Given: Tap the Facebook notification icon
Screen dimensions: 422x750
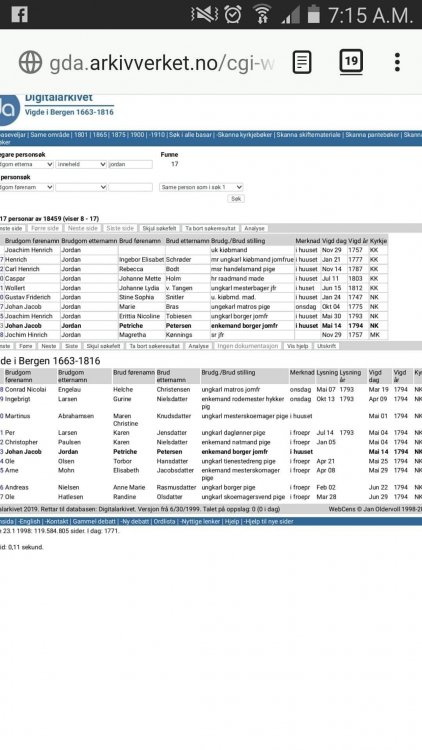Looking at the screenshot, I should 20,14.
